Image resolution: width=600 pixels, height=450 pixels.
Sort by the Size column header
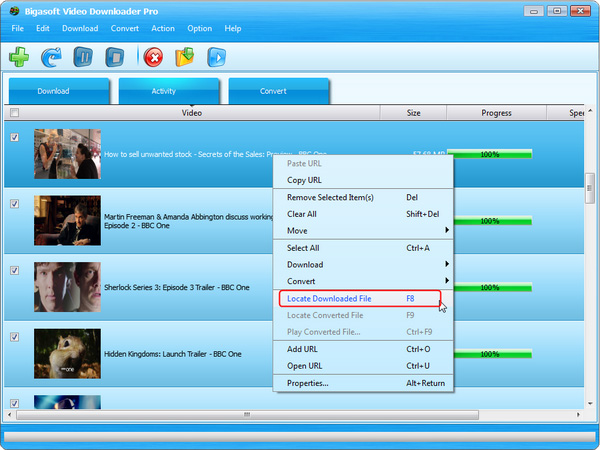tap(413, 113)
